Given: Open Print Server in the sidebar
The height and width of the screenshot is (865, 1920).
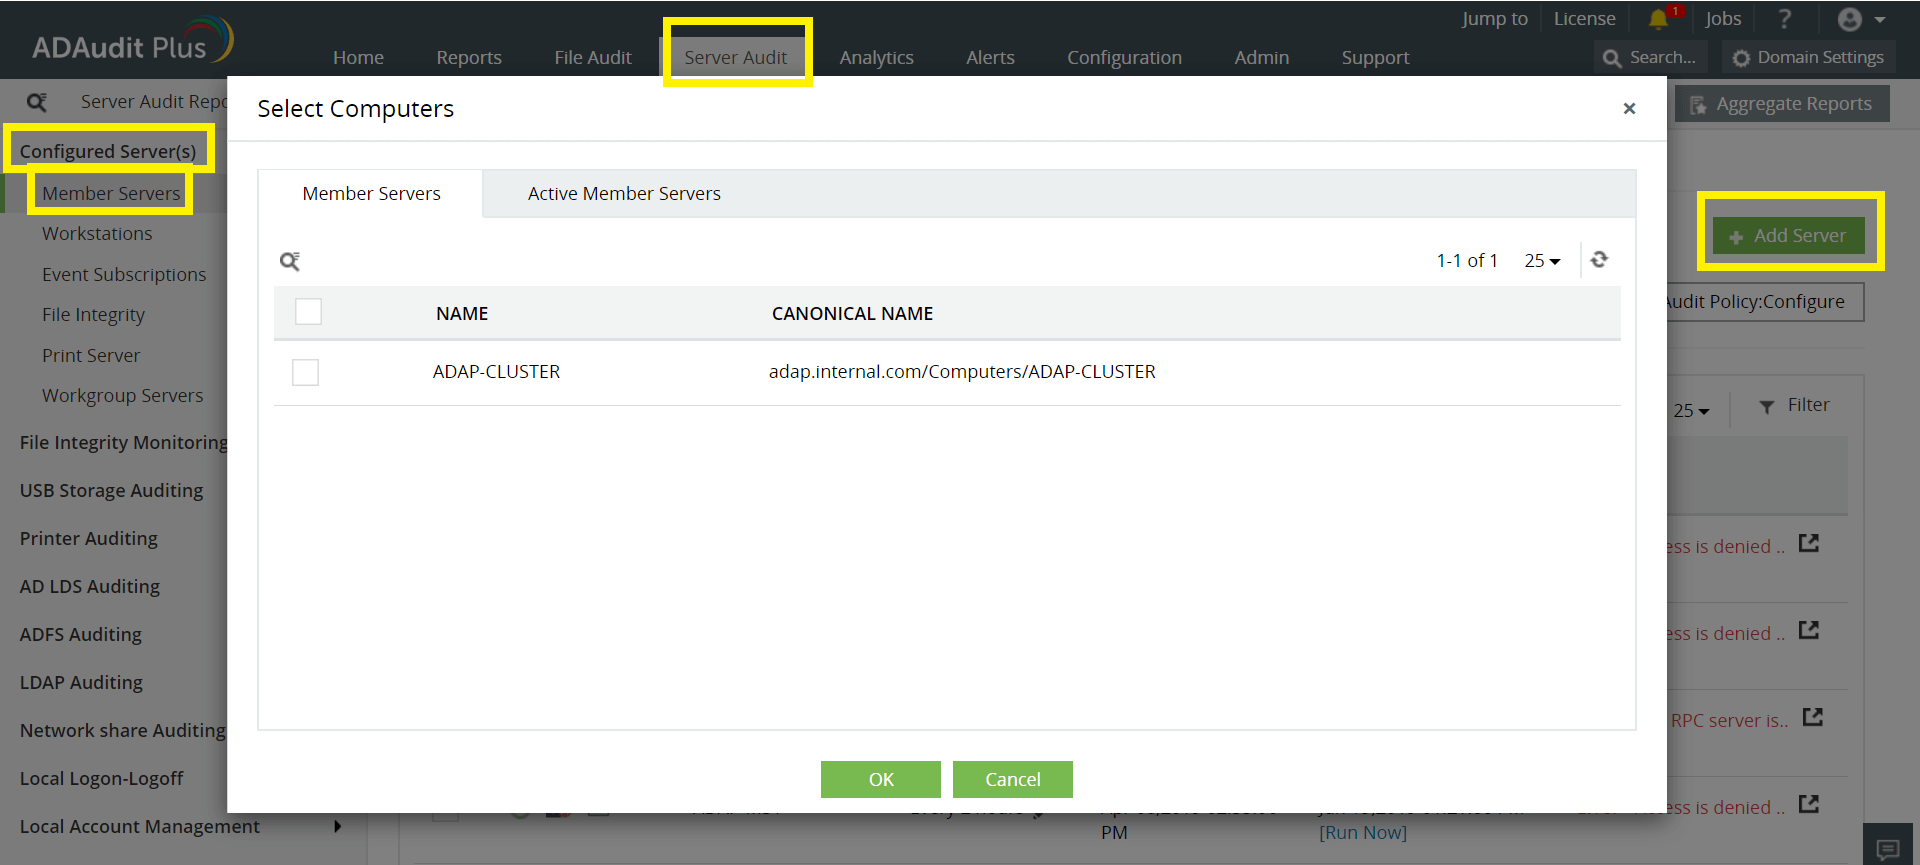Looking at the screenshot, I should click(91, 356).
